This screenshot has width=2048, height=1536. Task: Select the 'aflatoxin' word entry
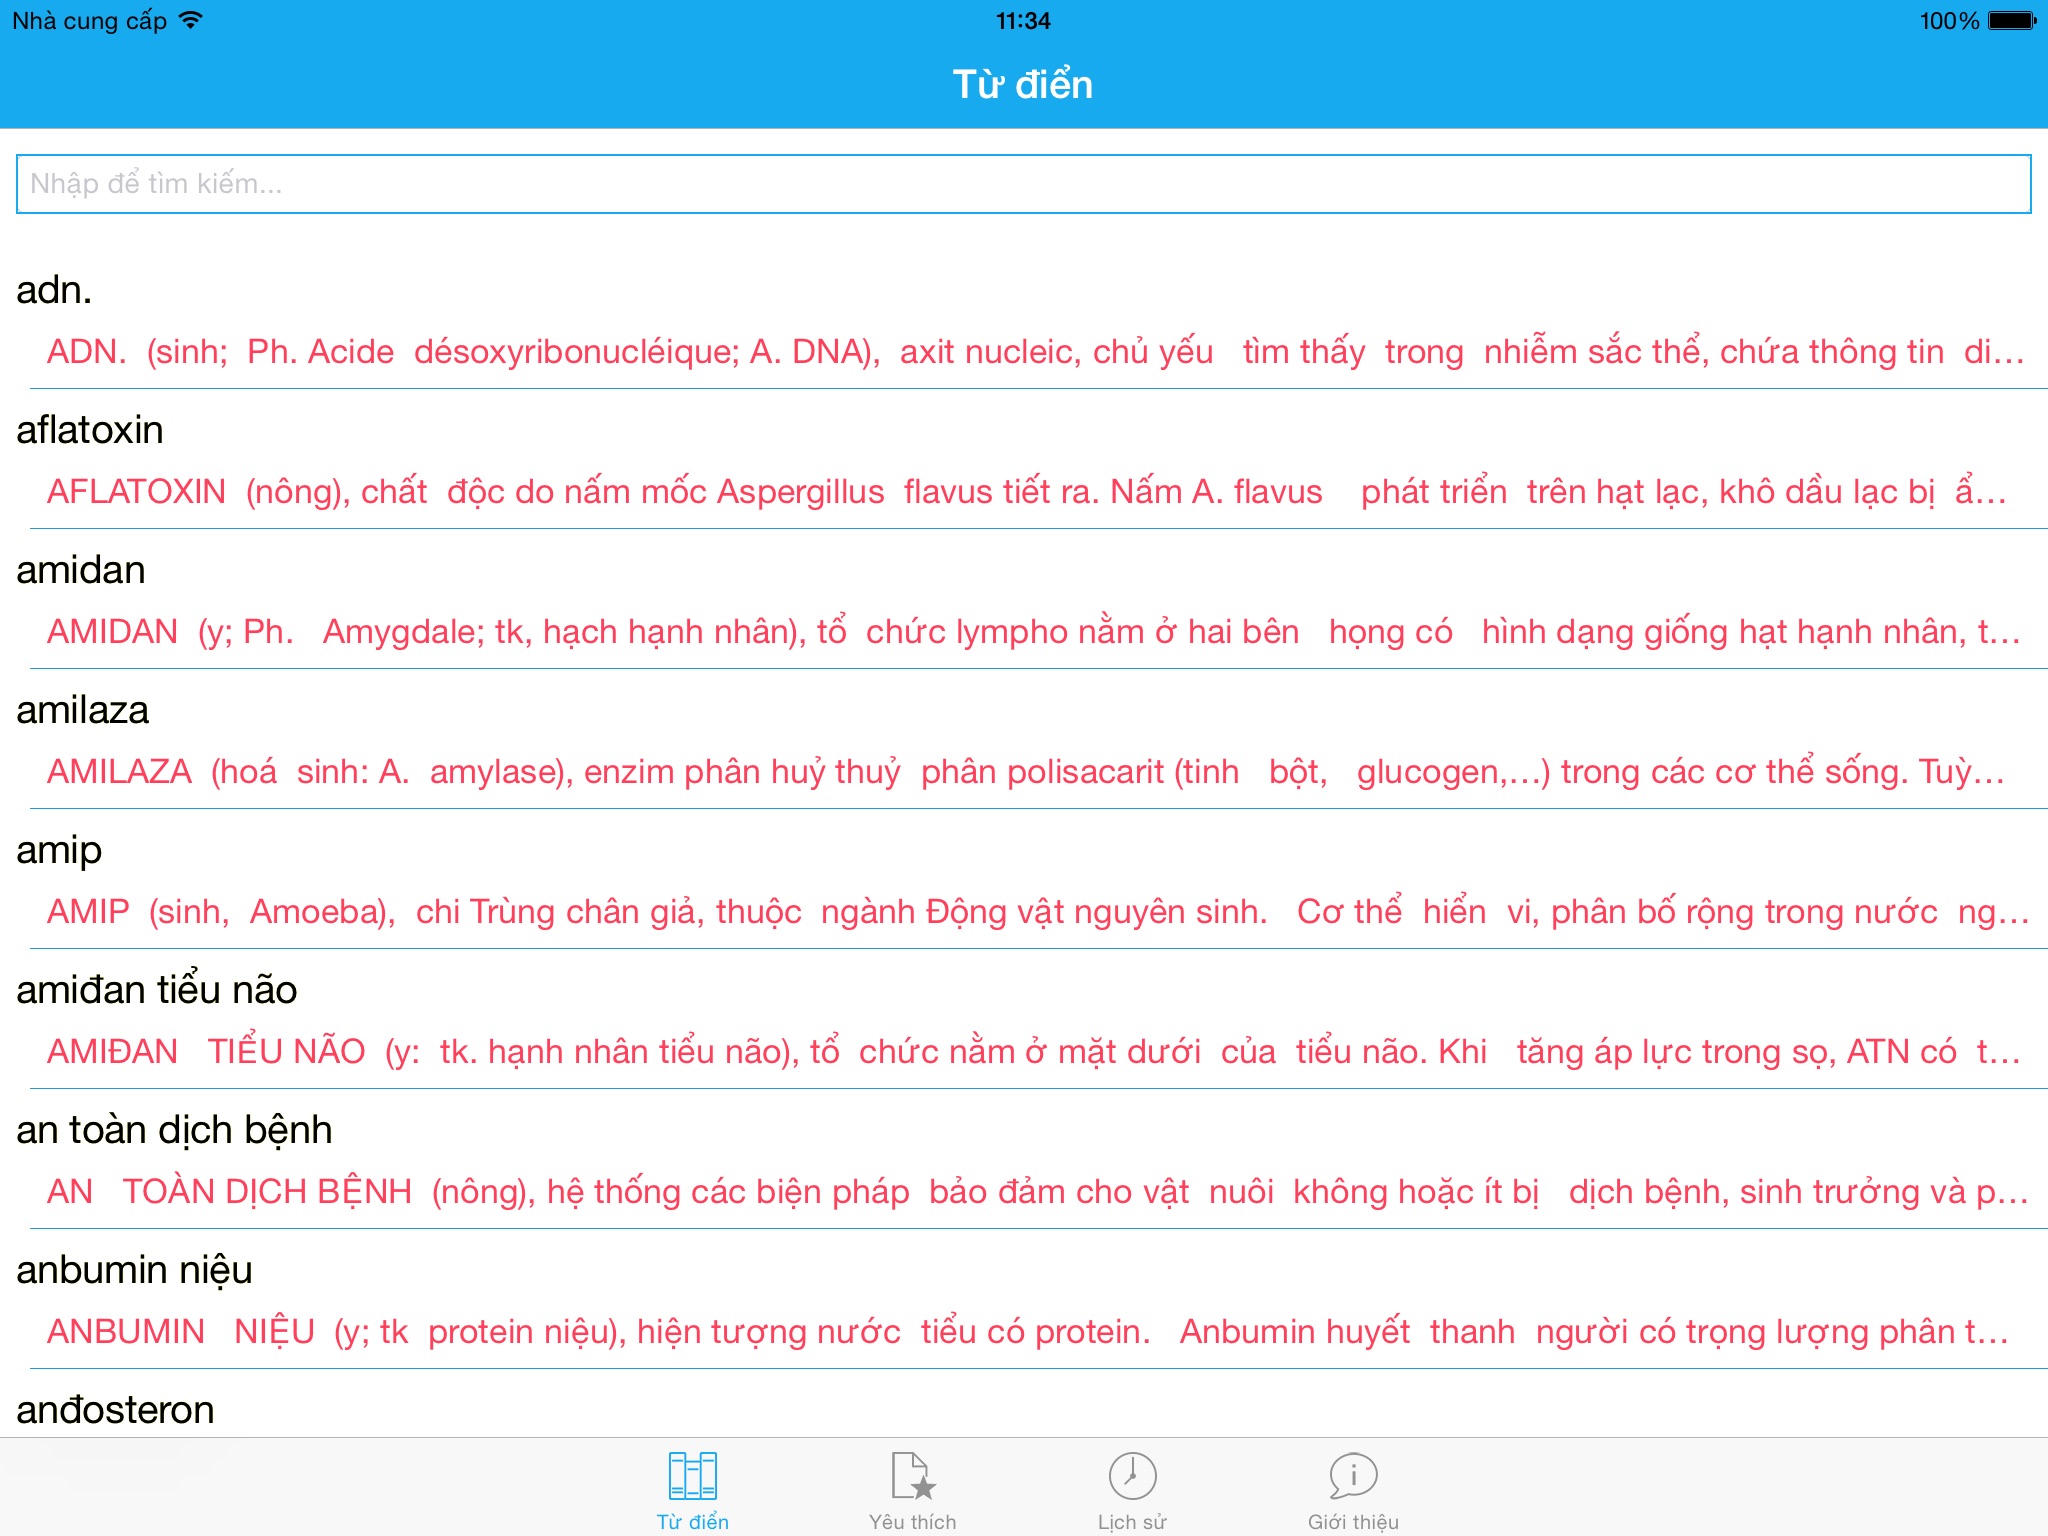tap(90, 430)
